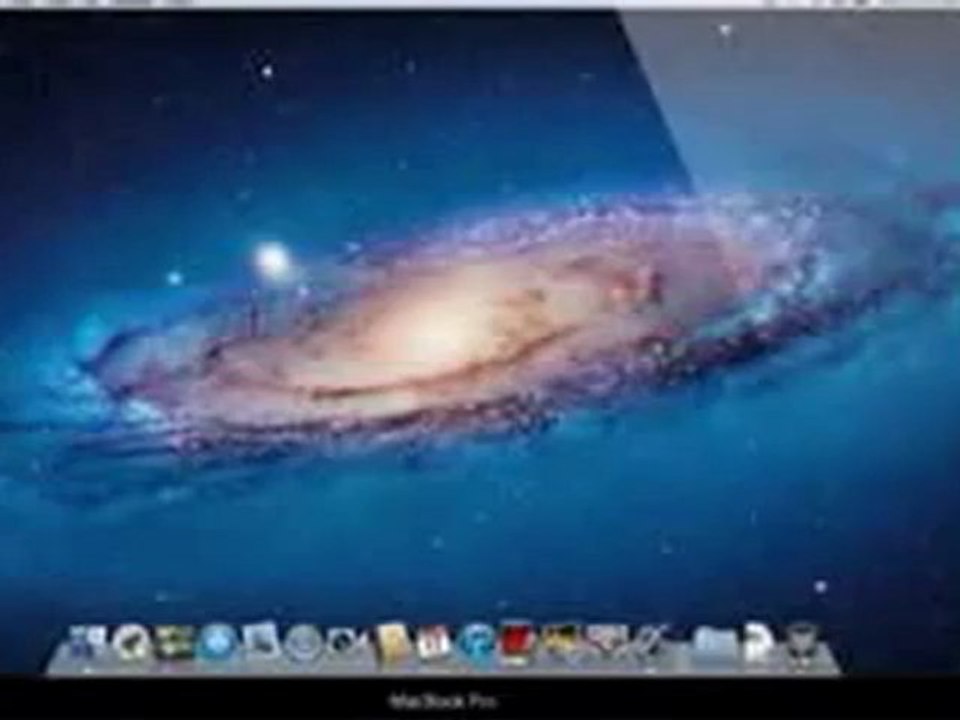Open the blue folder stack in Dock

[714, 644]
